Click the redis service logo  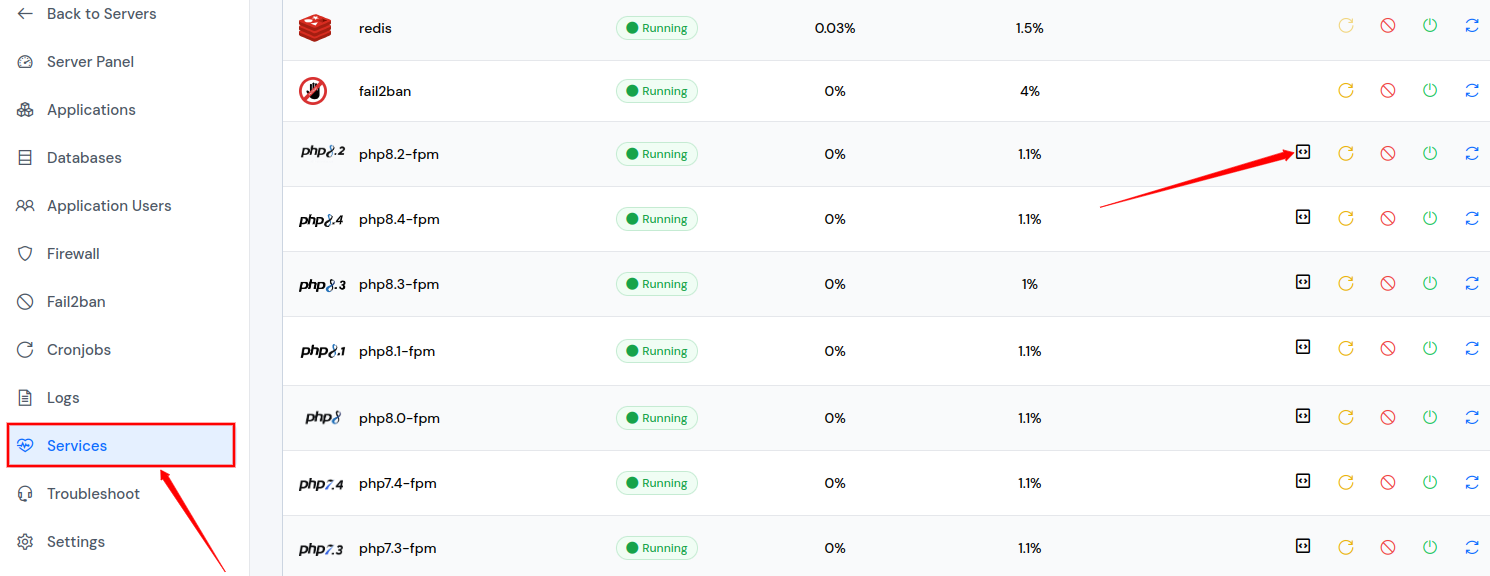tap(315, 28)
